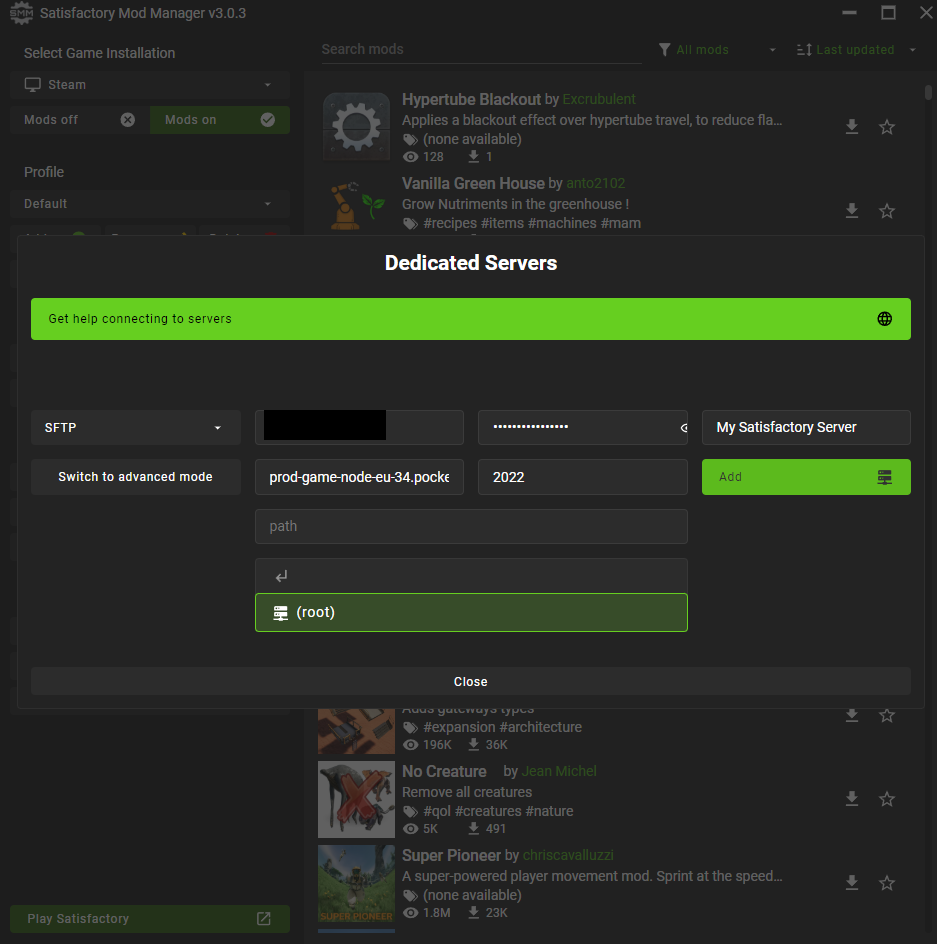
Task: Turn mods on
Action: [220, 120]
